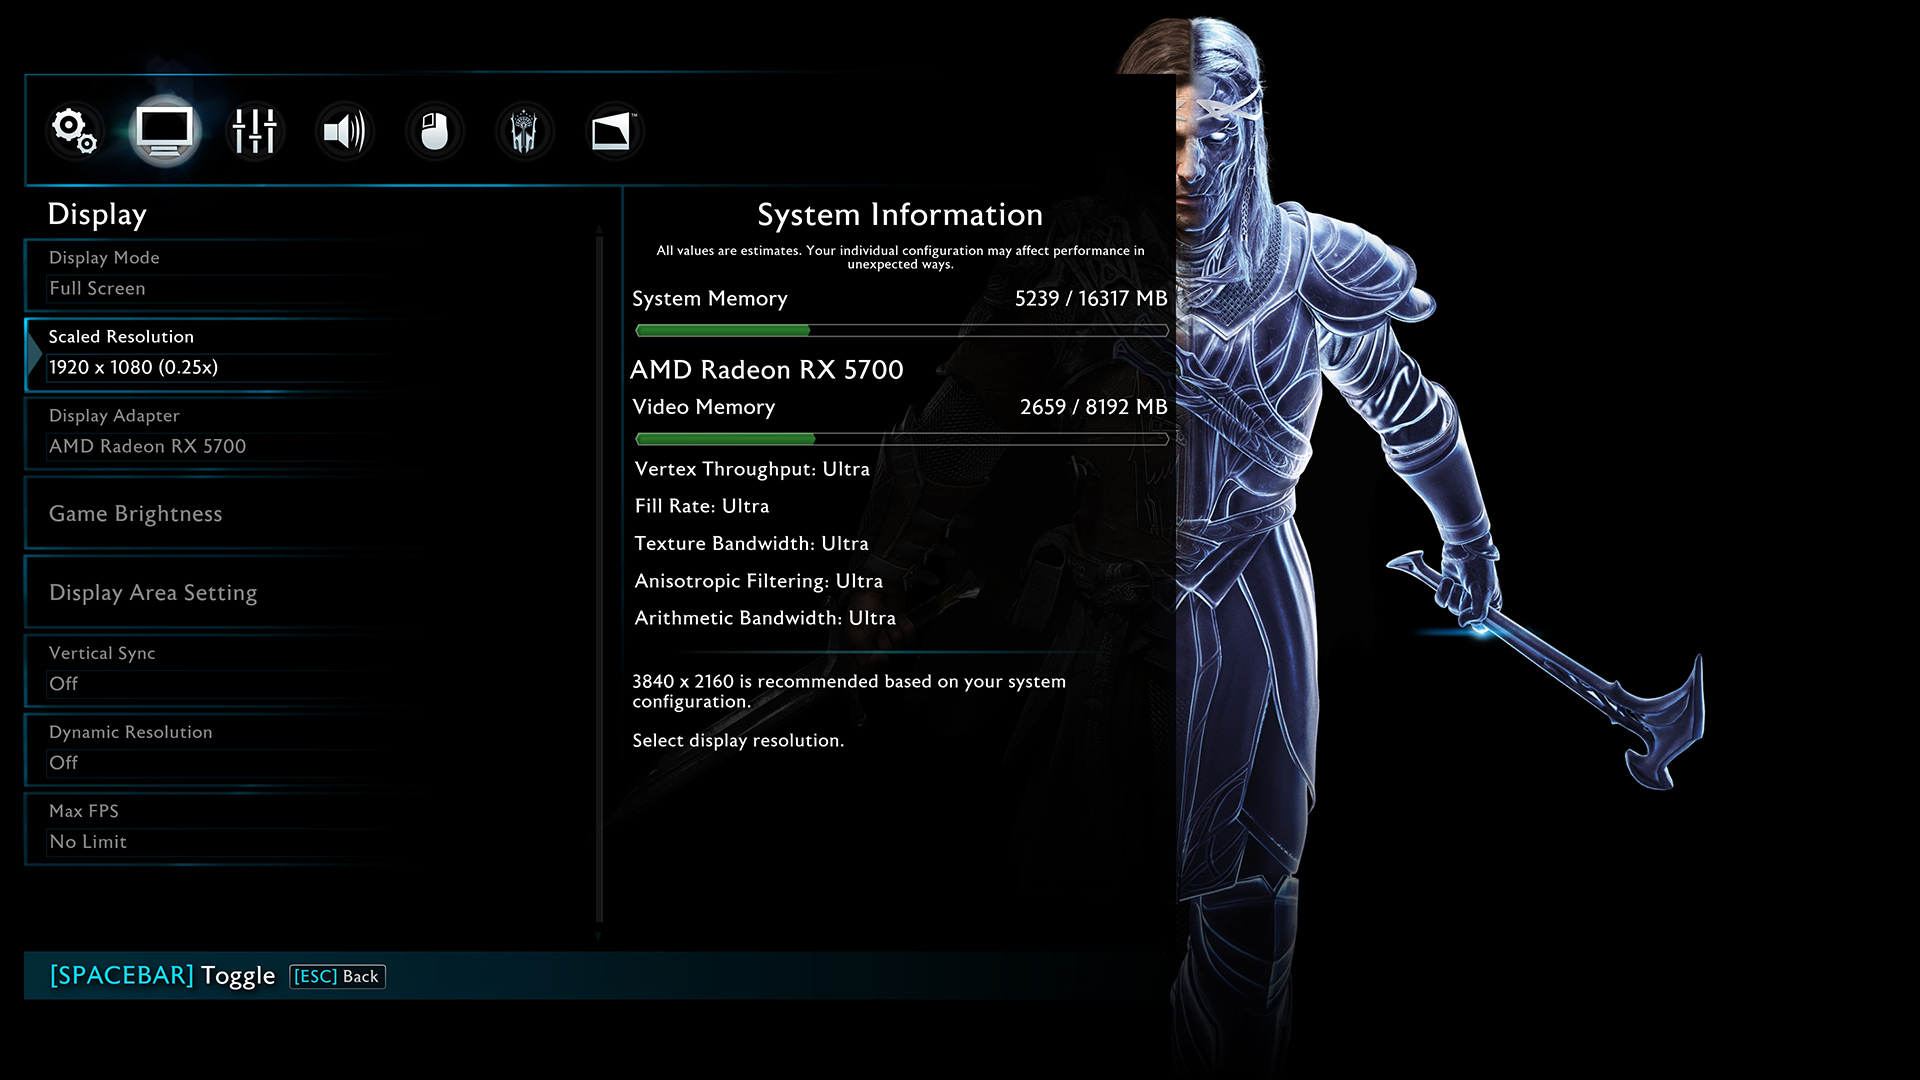Open the mouse controls settings icon
The image size is (1920, 1080).
click(434, 131)
